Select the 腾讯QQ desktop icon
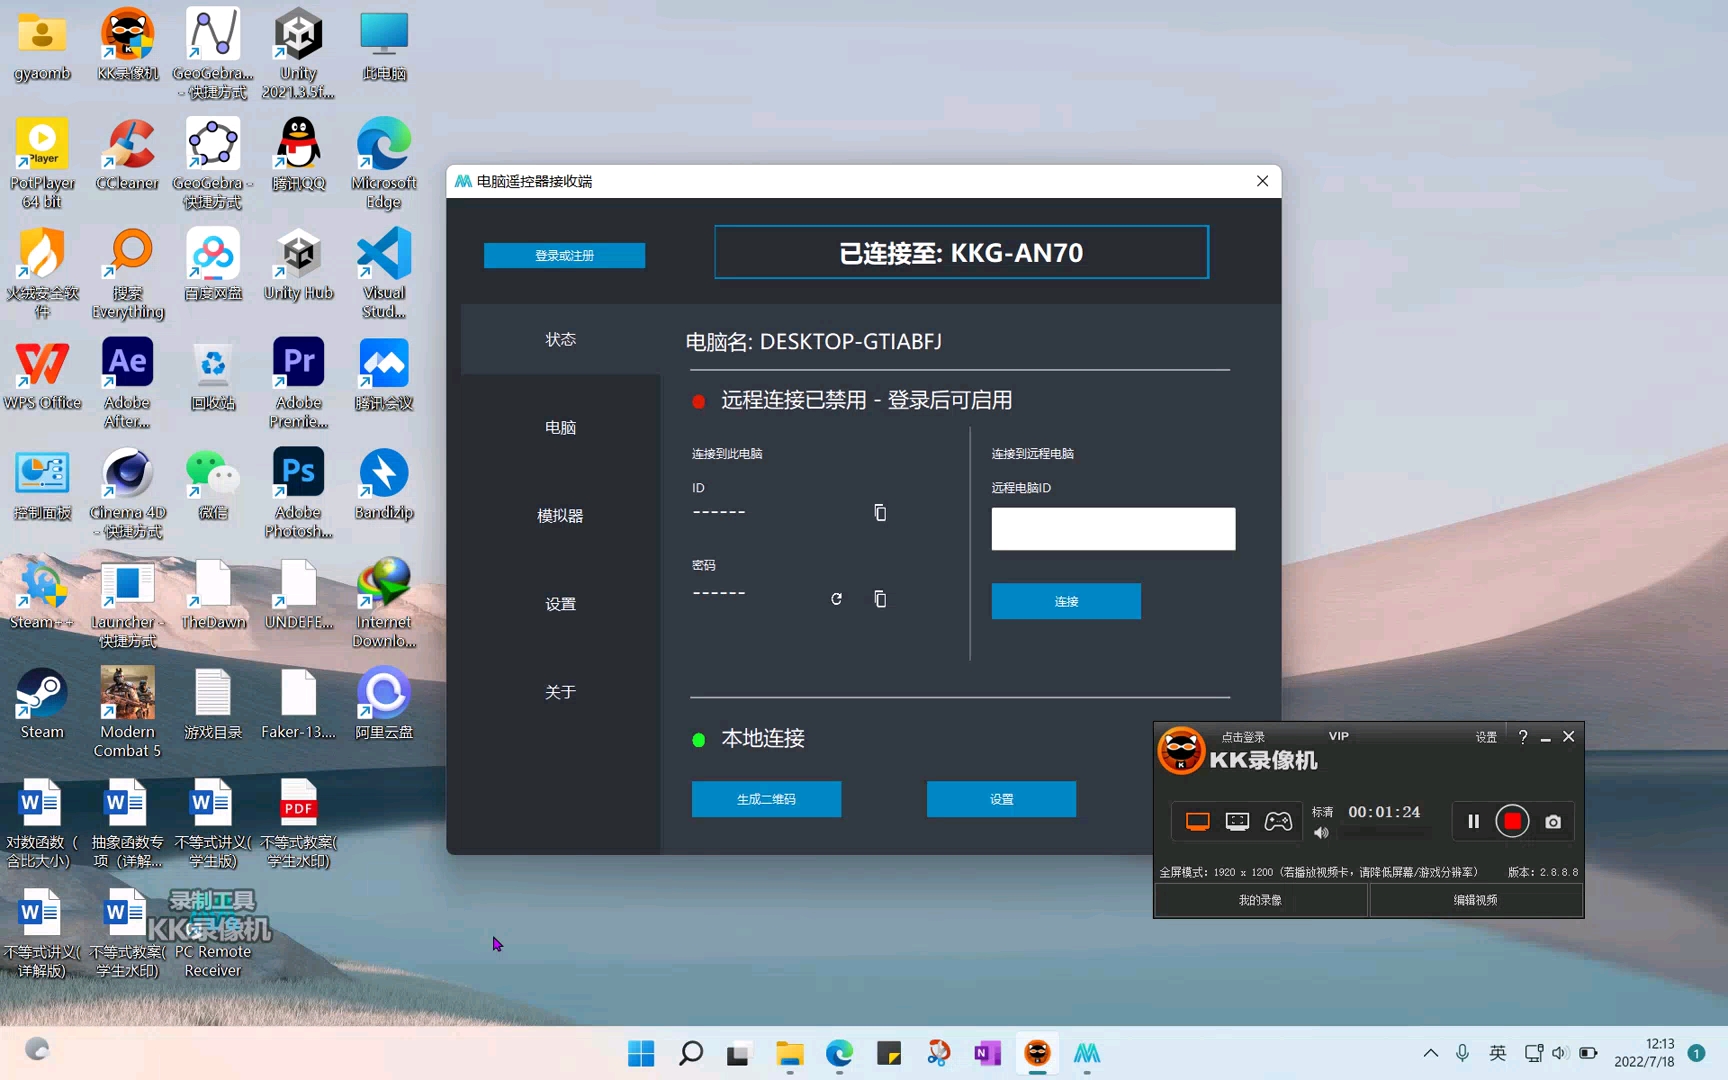The image size is (1728, 1080). [x=298, y=155]
